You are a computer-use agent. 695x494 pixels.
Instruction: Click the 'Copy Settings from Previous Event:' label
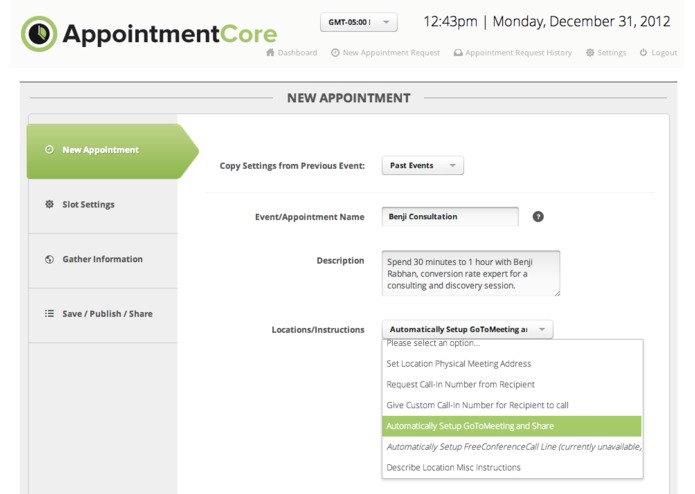pyautogui.click(x=292, y=166)
